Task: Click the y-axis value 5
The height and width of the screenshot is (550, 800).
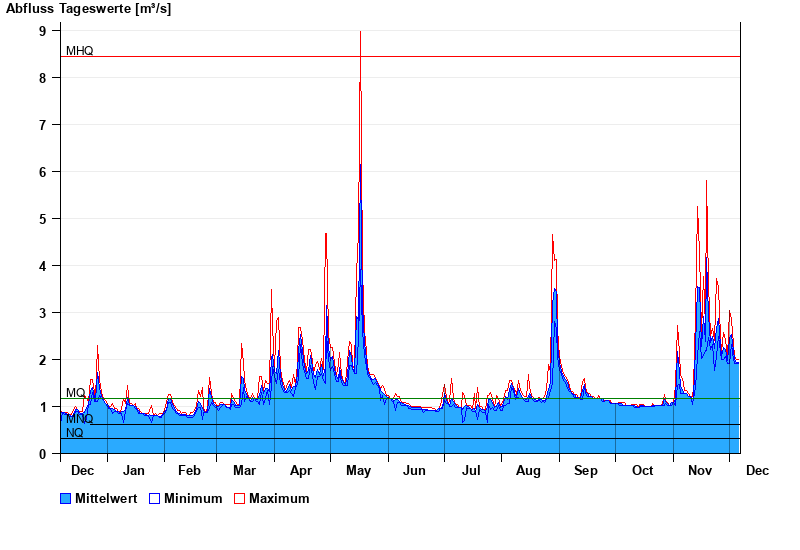Action: tap(43, 219)
